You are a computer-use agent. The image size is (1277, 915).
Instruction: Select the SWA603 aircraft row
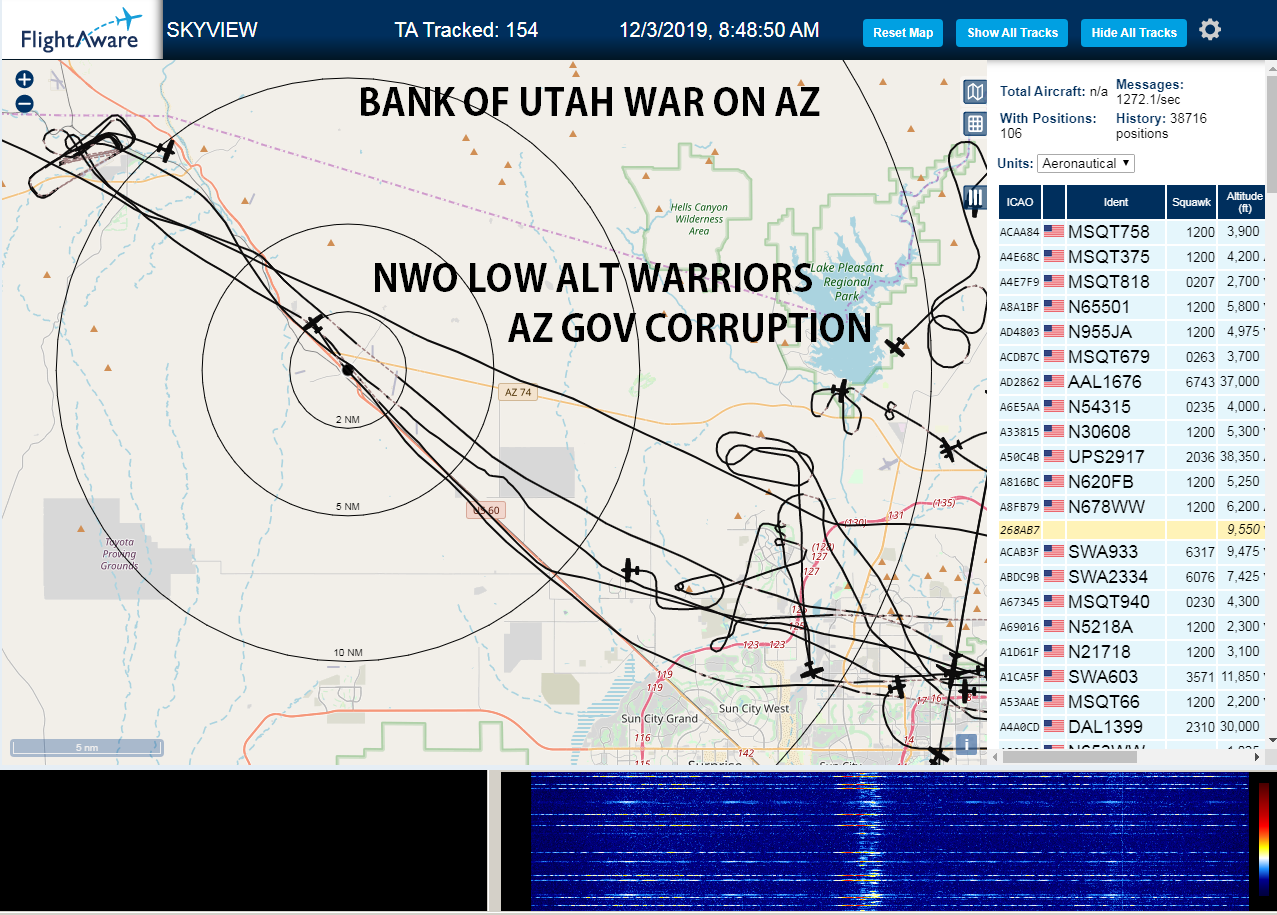(x=1133, y=676)
